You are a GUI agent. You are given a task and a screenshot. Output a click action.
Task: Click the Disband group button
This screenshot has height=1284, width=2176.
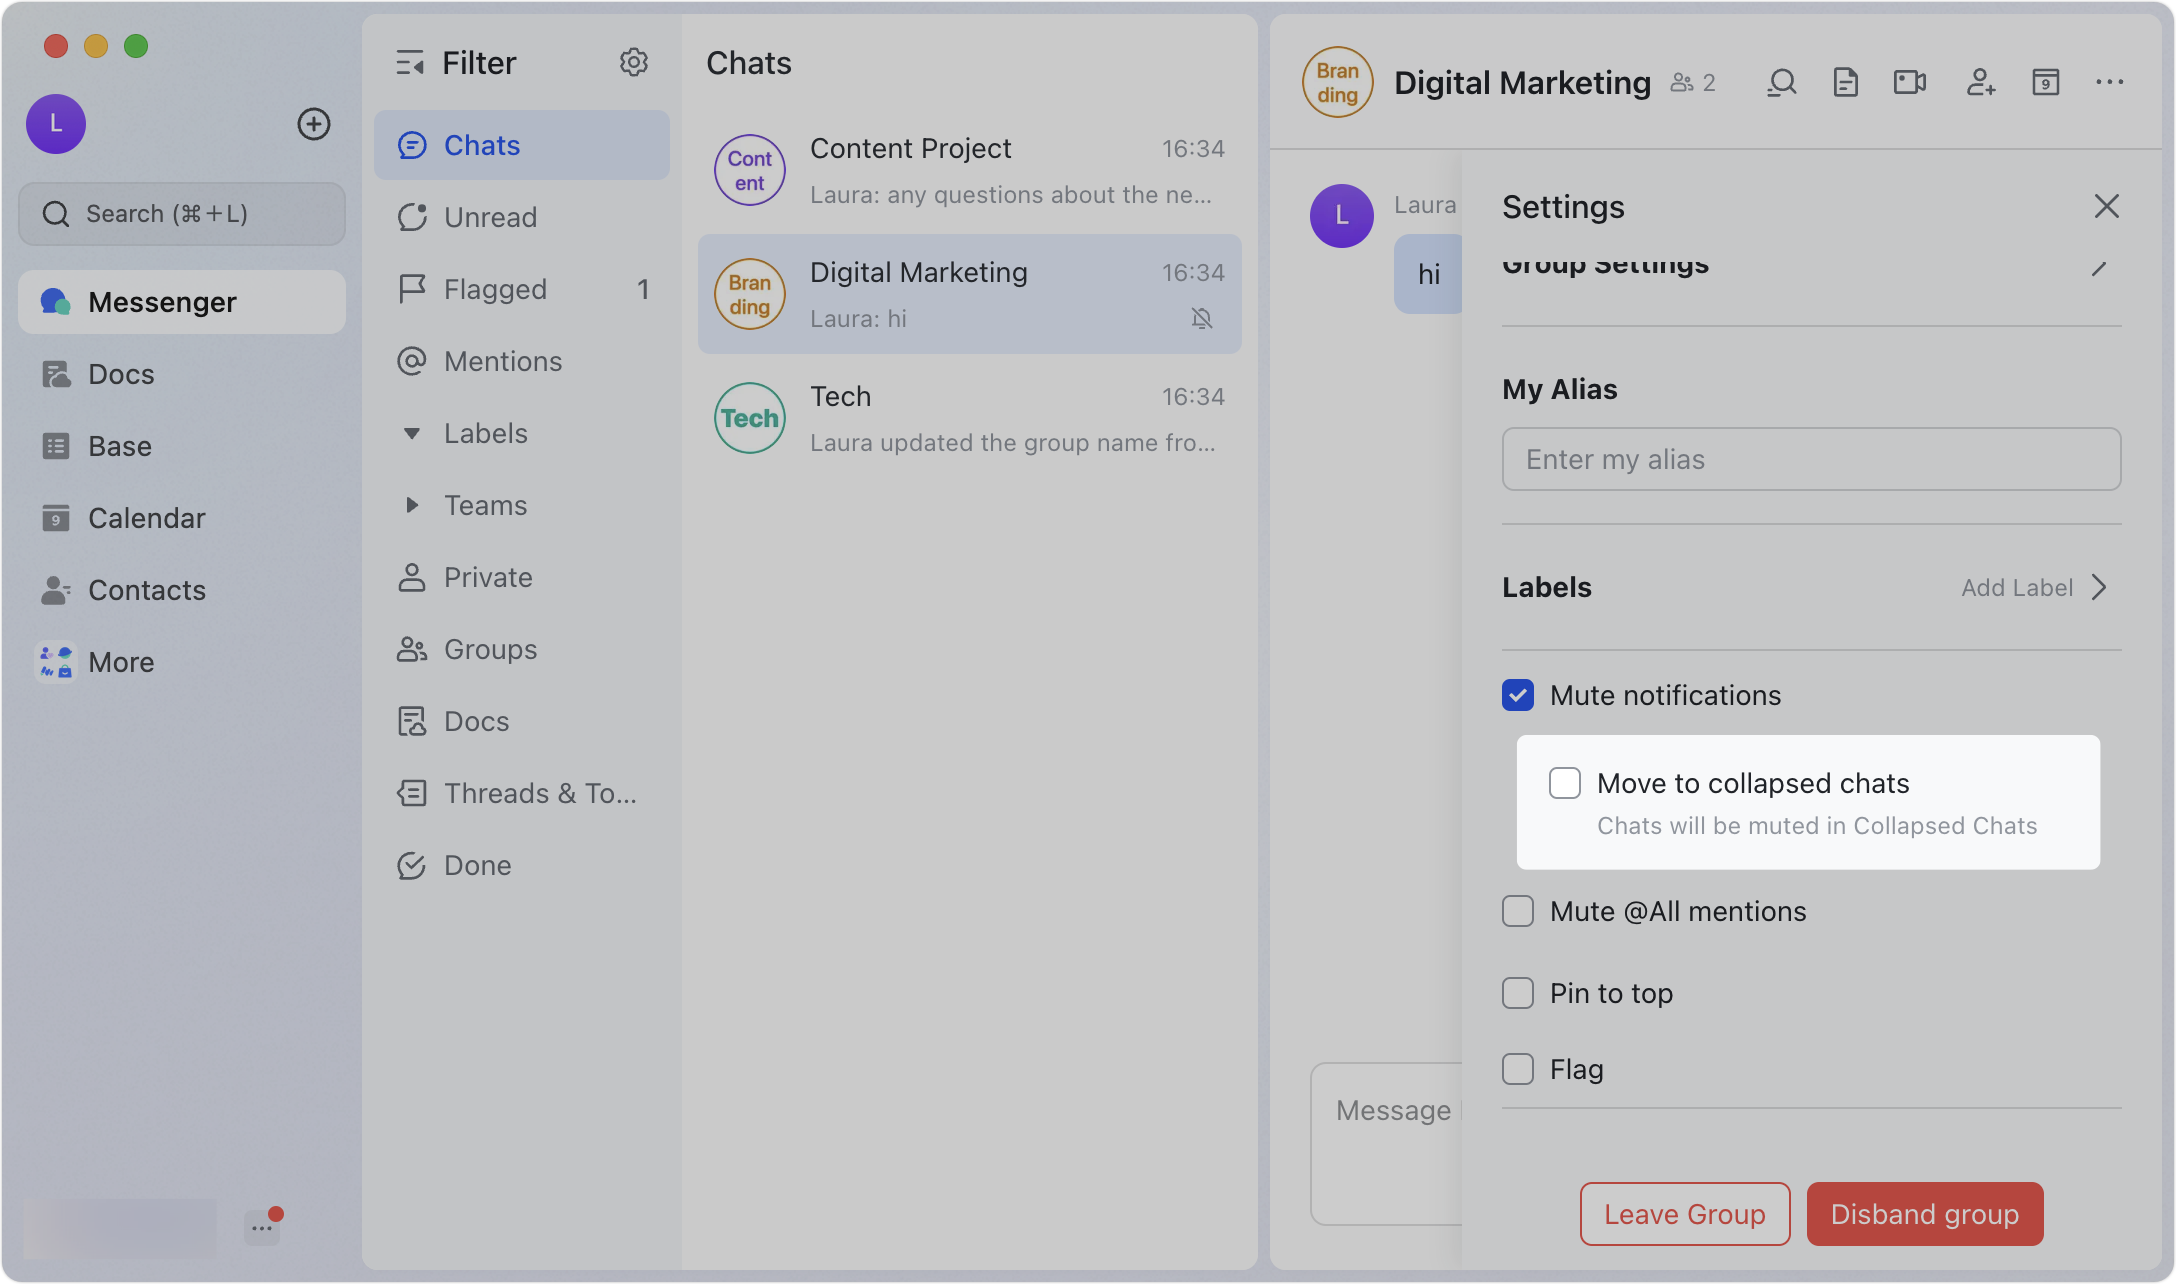(1925, 1214)
